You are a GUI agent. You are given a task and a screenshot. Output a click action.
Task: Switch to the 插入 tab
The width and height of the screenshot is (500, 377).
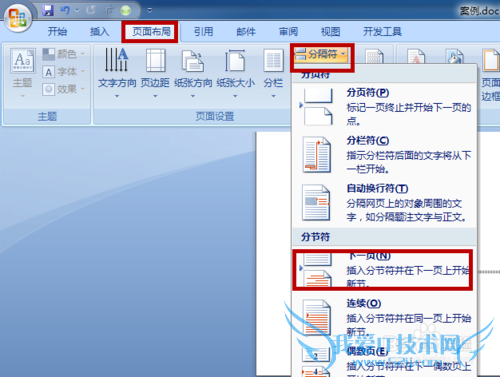(x=100, y=32)
